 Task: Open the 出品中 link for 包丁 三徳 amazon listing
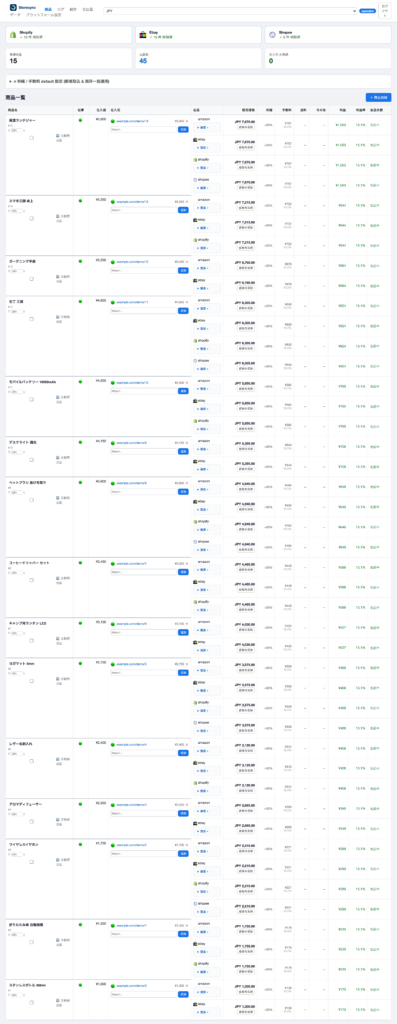pos(374,305)
